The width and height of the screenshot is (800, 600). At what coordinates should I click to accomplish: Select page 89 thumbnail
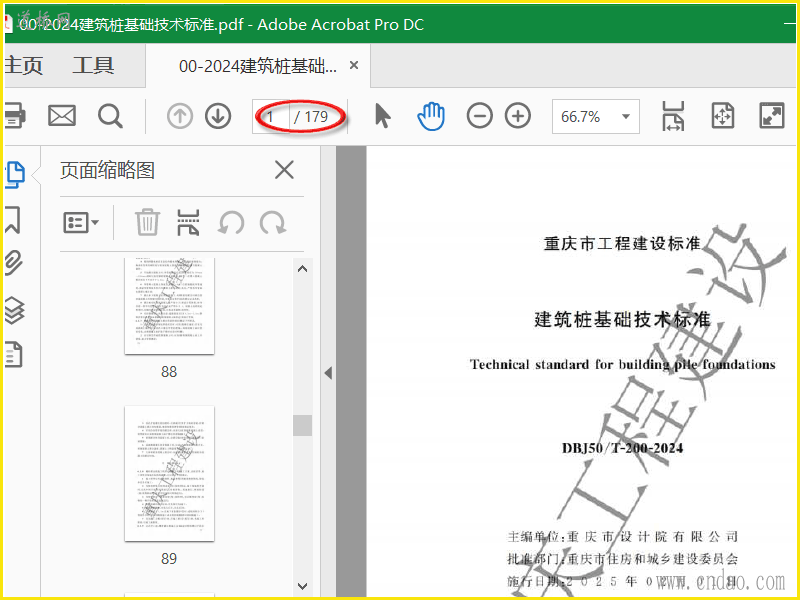(x=169, y=473)
